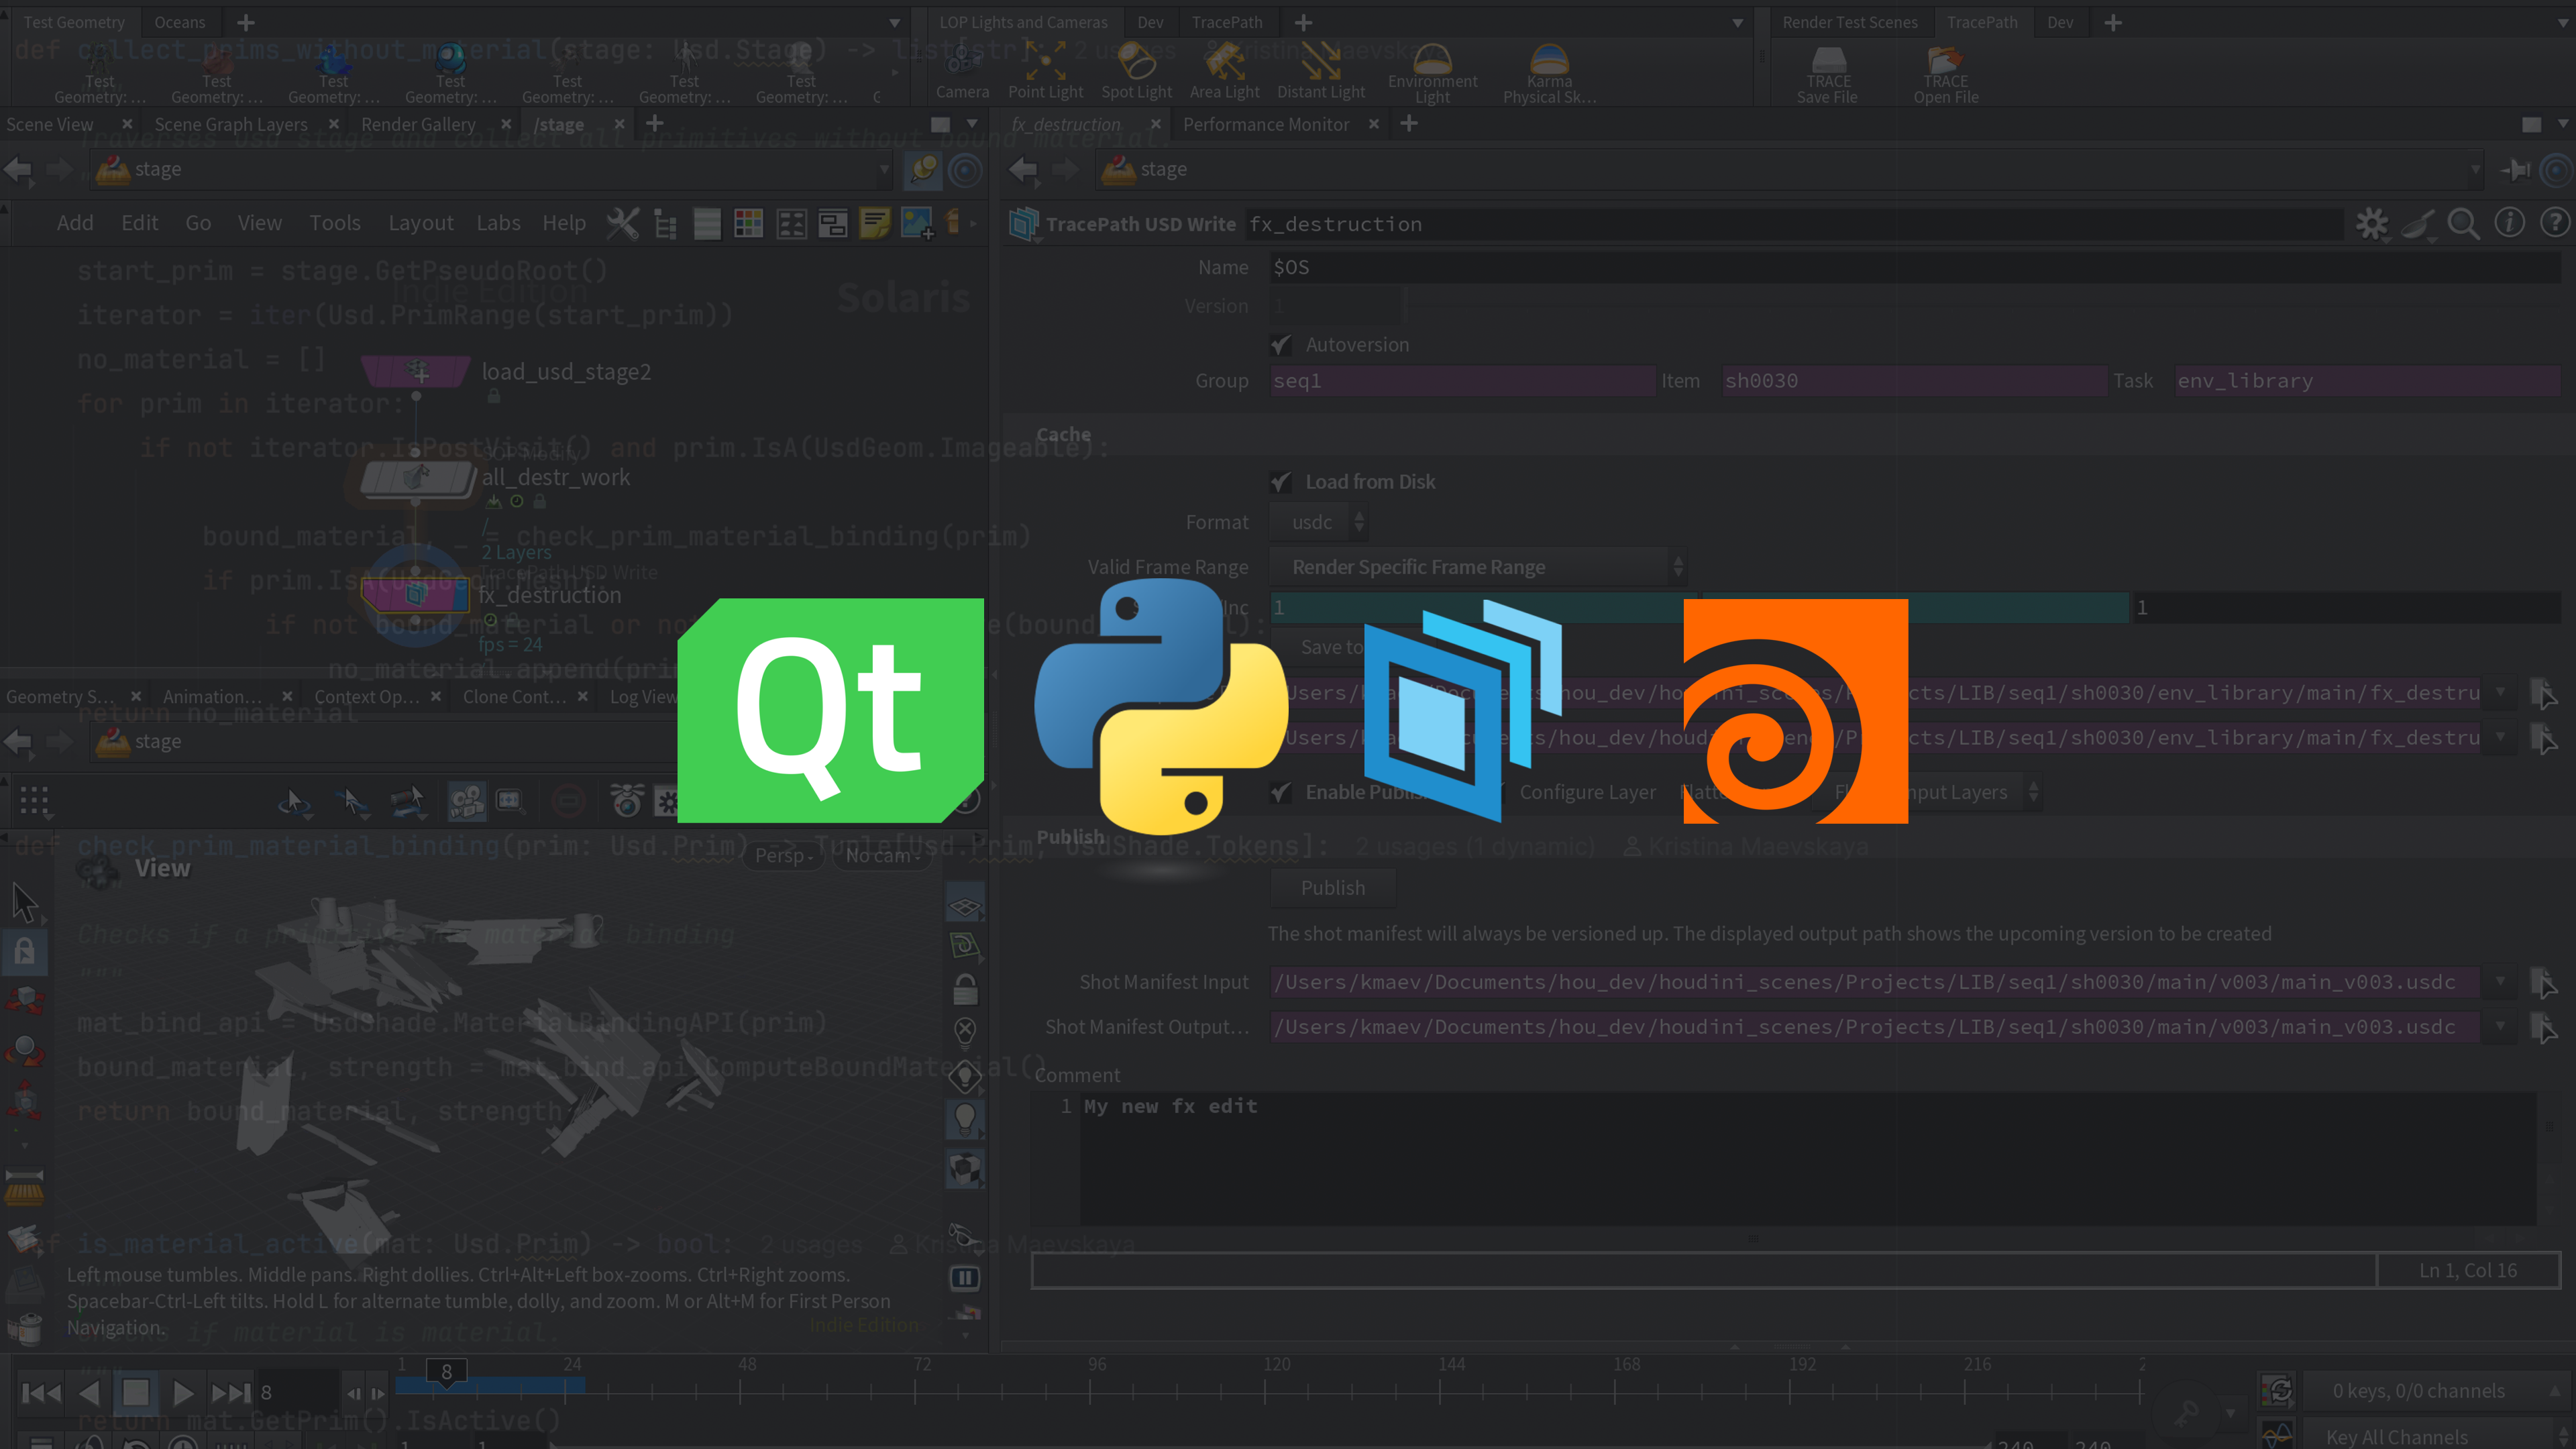Image resolution: width=2576 pixels, height=1449 pixels.
Task: Click the Publish button
Action: tap(1332, 888)
